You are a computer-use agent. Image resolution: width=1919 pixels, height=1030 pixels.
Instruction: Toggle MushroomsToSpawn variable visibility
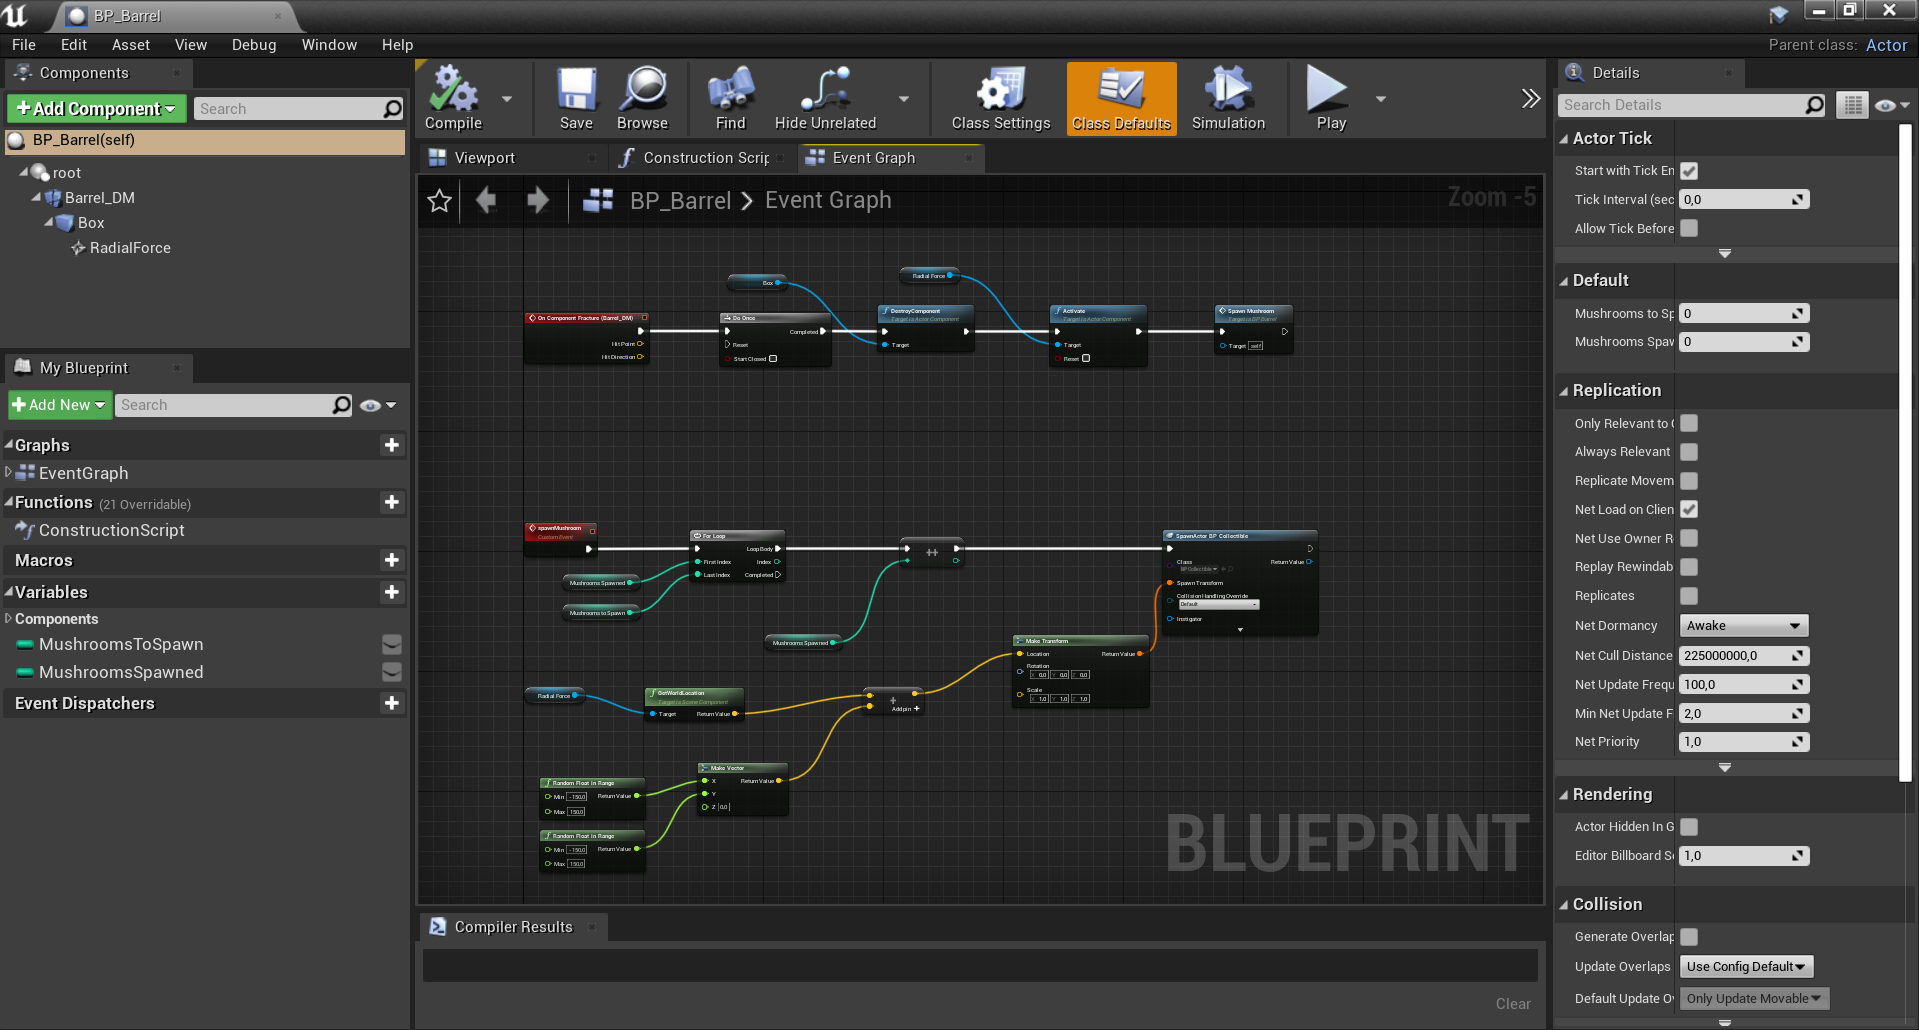392,644
